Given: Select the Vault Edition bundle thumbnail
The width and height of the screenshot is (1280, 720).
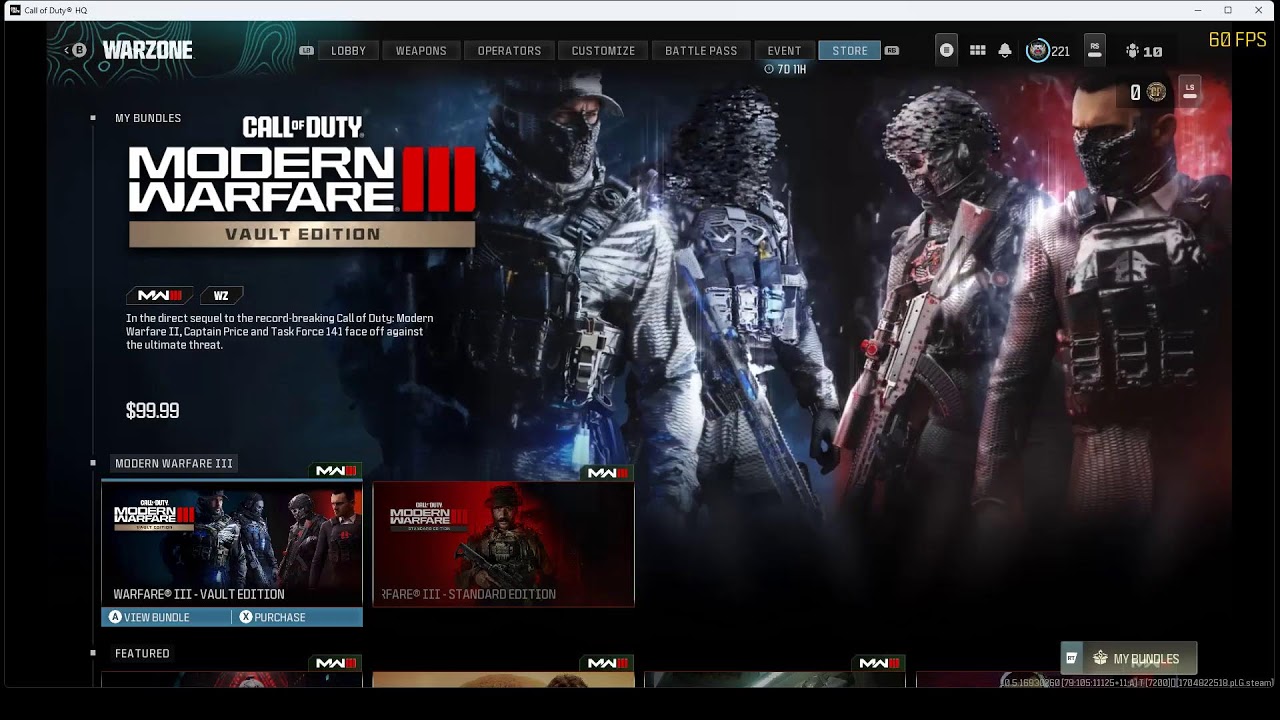Looking at the screenshot, I should point(232,544).
